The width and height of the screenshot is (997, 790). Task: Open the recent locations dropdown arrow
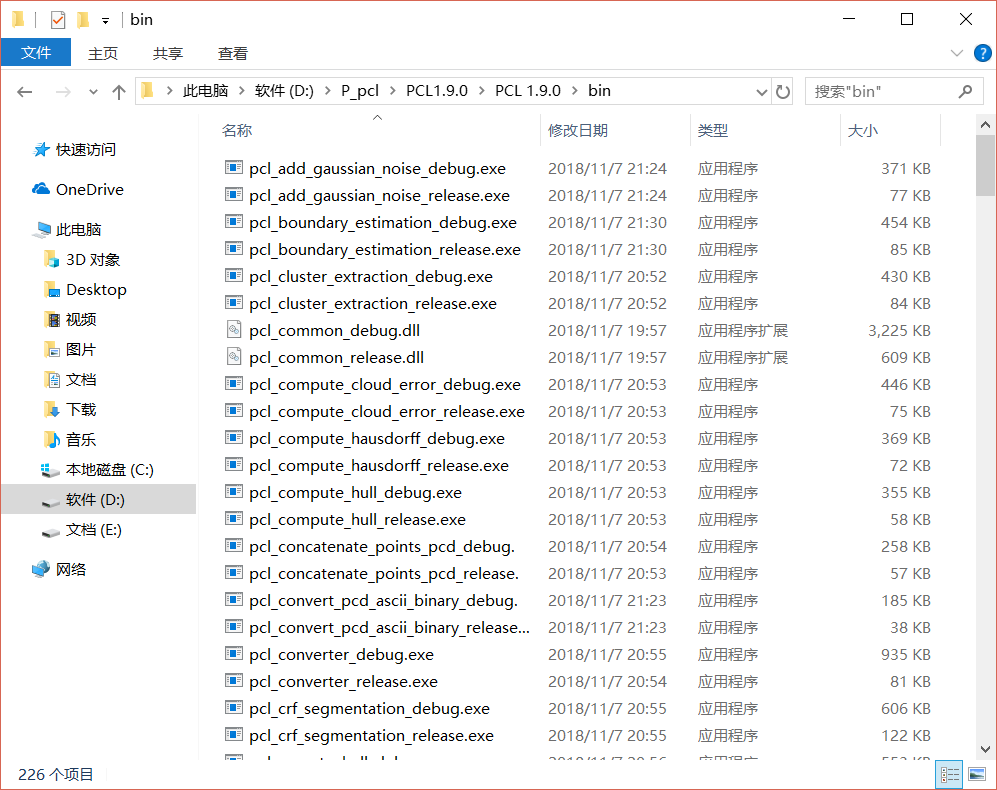pyautogui.click(x=93, y=92)
